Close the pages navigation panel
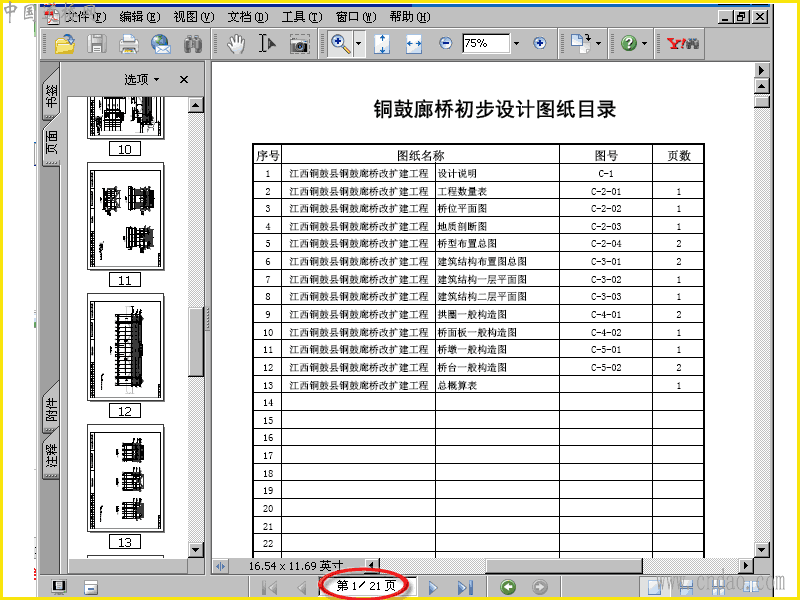800x600 pixels. click(x=184, y=79)
